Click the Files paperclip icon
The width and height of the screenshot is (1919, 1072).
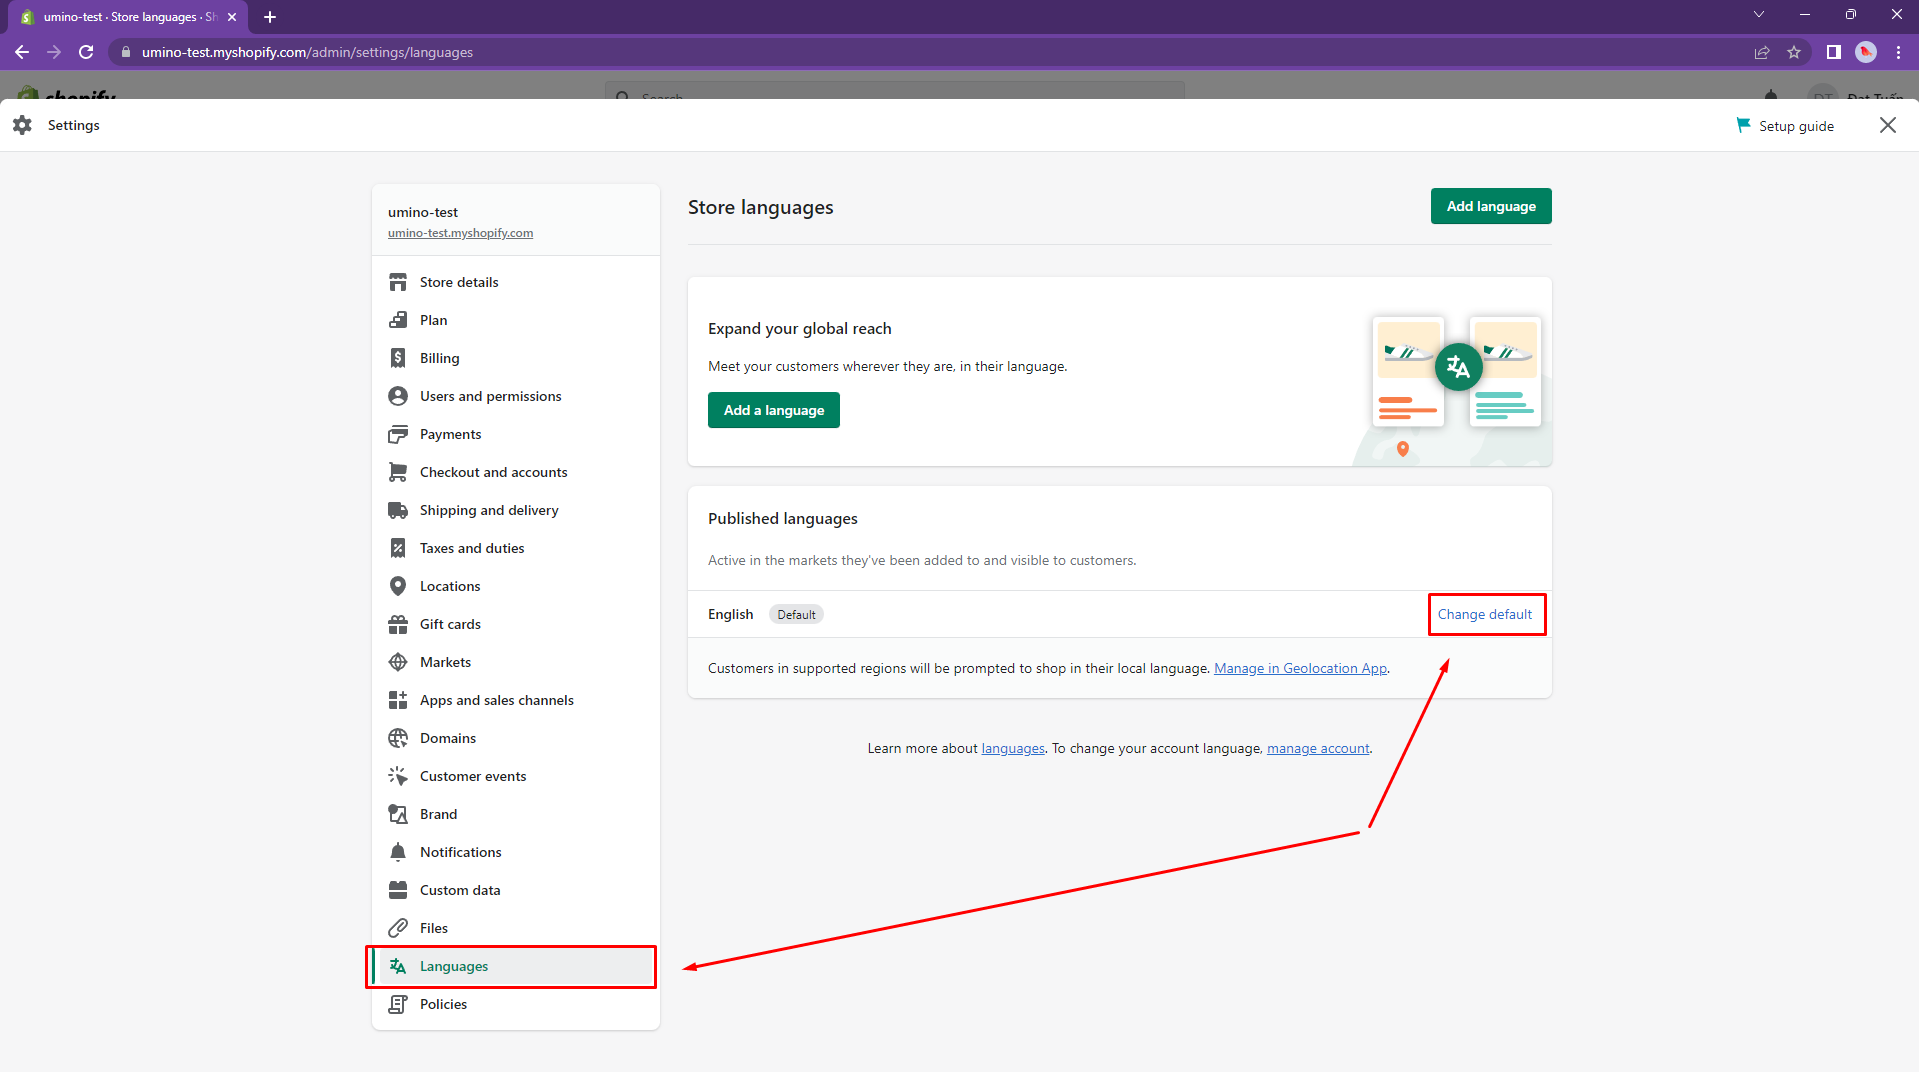[x=398, y=928]
